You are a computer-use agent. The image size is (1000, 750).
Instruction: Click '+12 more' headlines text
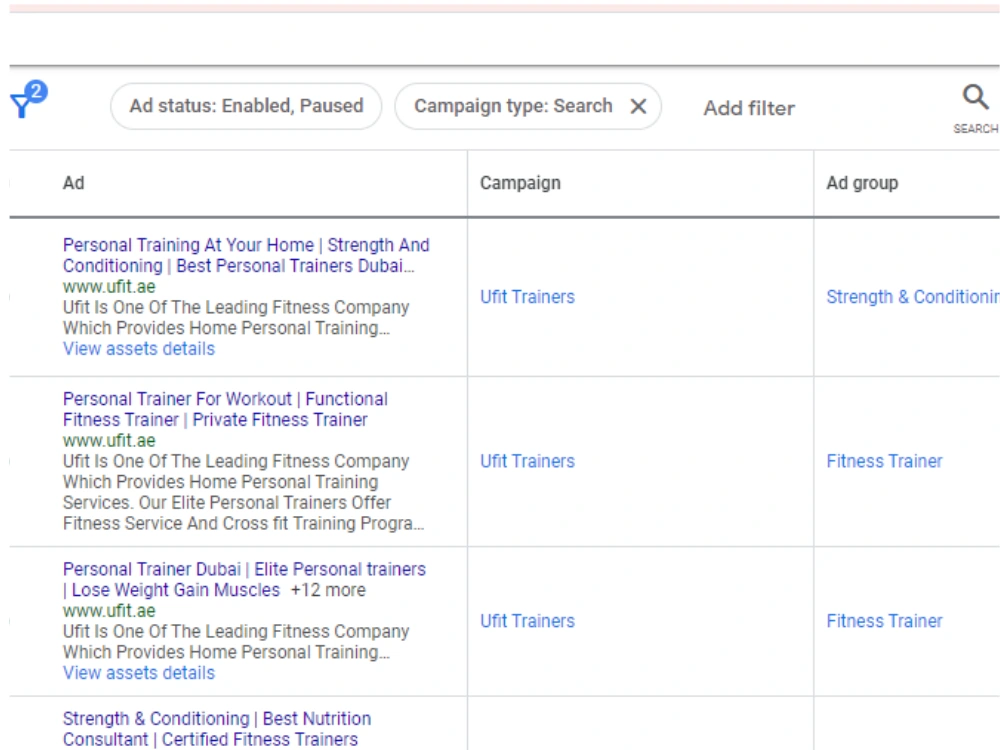328,590
